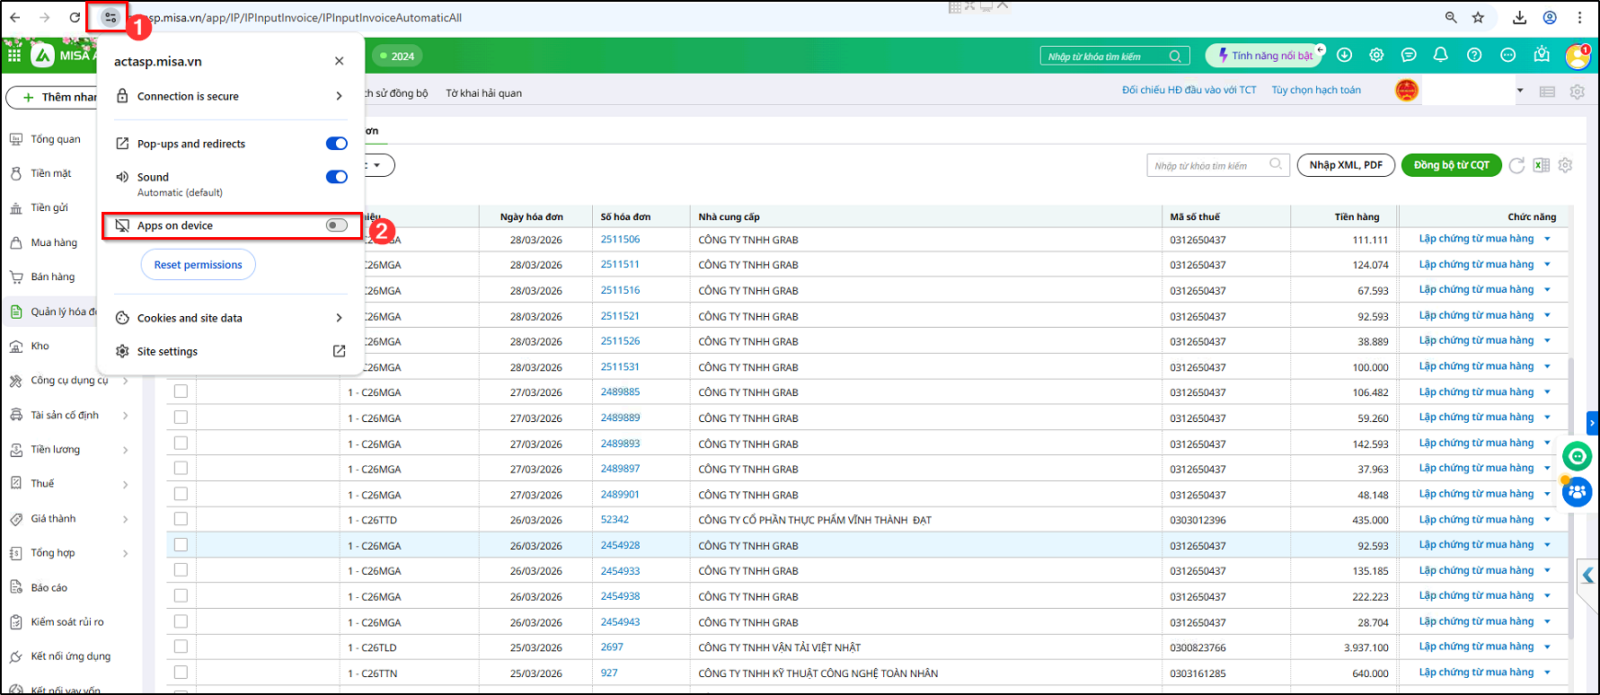Click the site information icon in address bar
This screenshot has height=695, width=1600.
point(110,17)
